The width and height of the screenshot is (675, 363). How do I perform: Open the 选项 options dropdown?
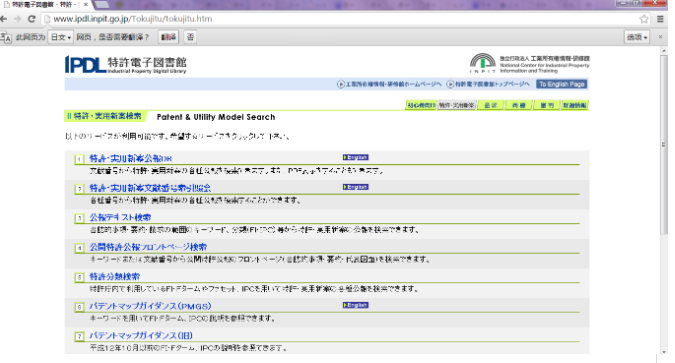pyautogui.click(x=637, y=37)
